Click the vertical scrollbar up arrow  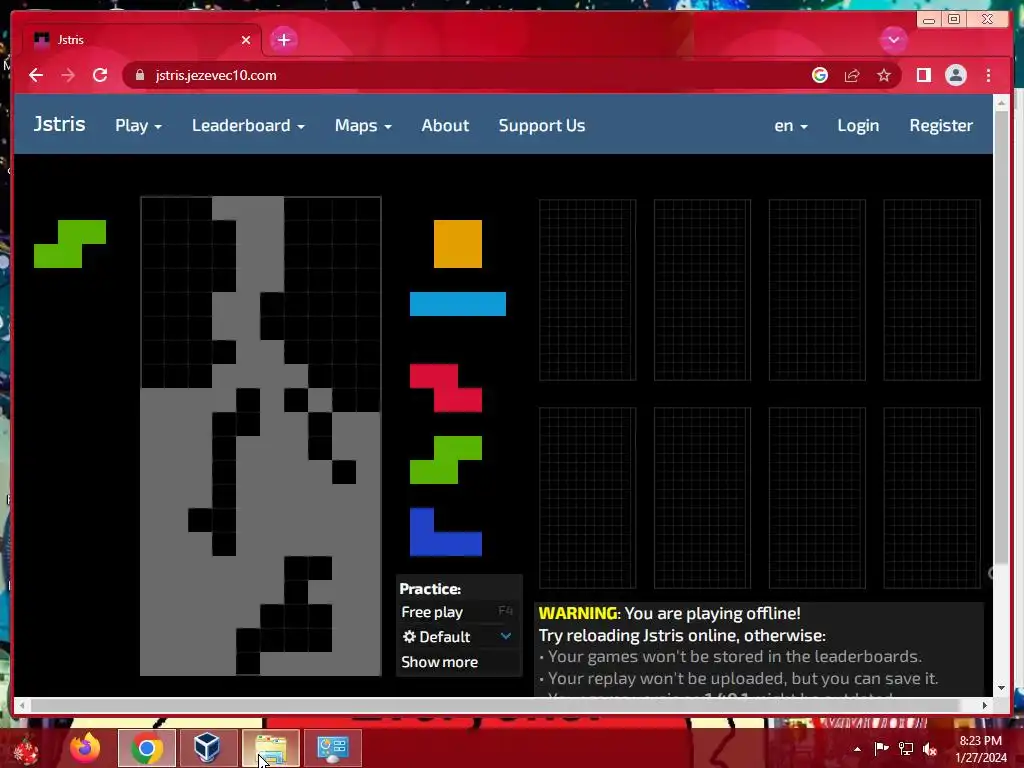coord(1002,102)
